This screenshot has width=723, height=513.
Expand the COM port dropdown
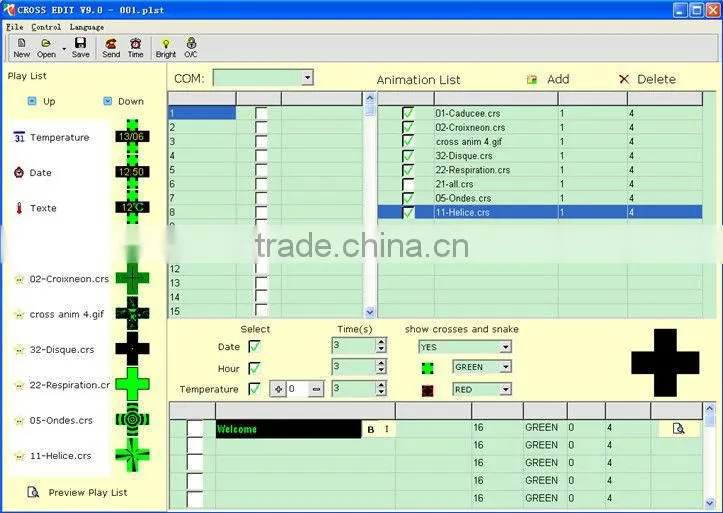pos(308,78)
